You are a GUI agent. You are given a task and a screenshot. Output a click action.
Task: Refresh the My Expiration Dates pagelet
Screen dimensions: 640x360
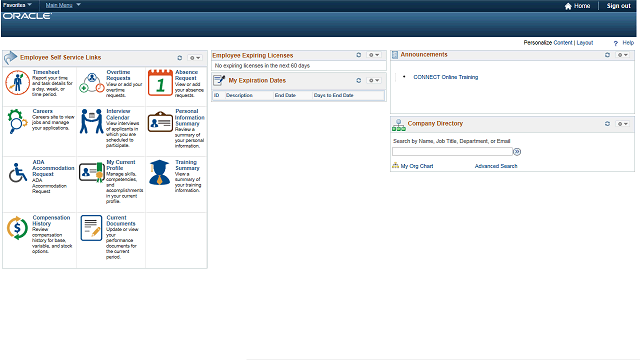[x=359, y=80]
